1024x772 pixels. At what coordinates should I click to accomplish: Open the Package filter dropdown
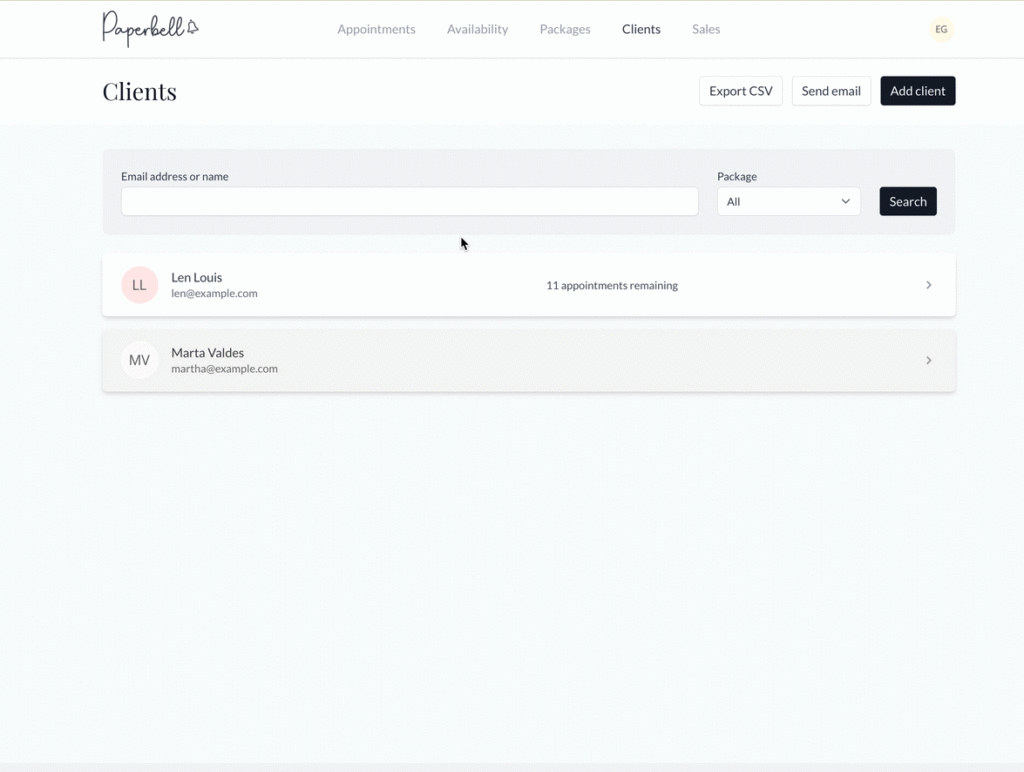[788, 201]
